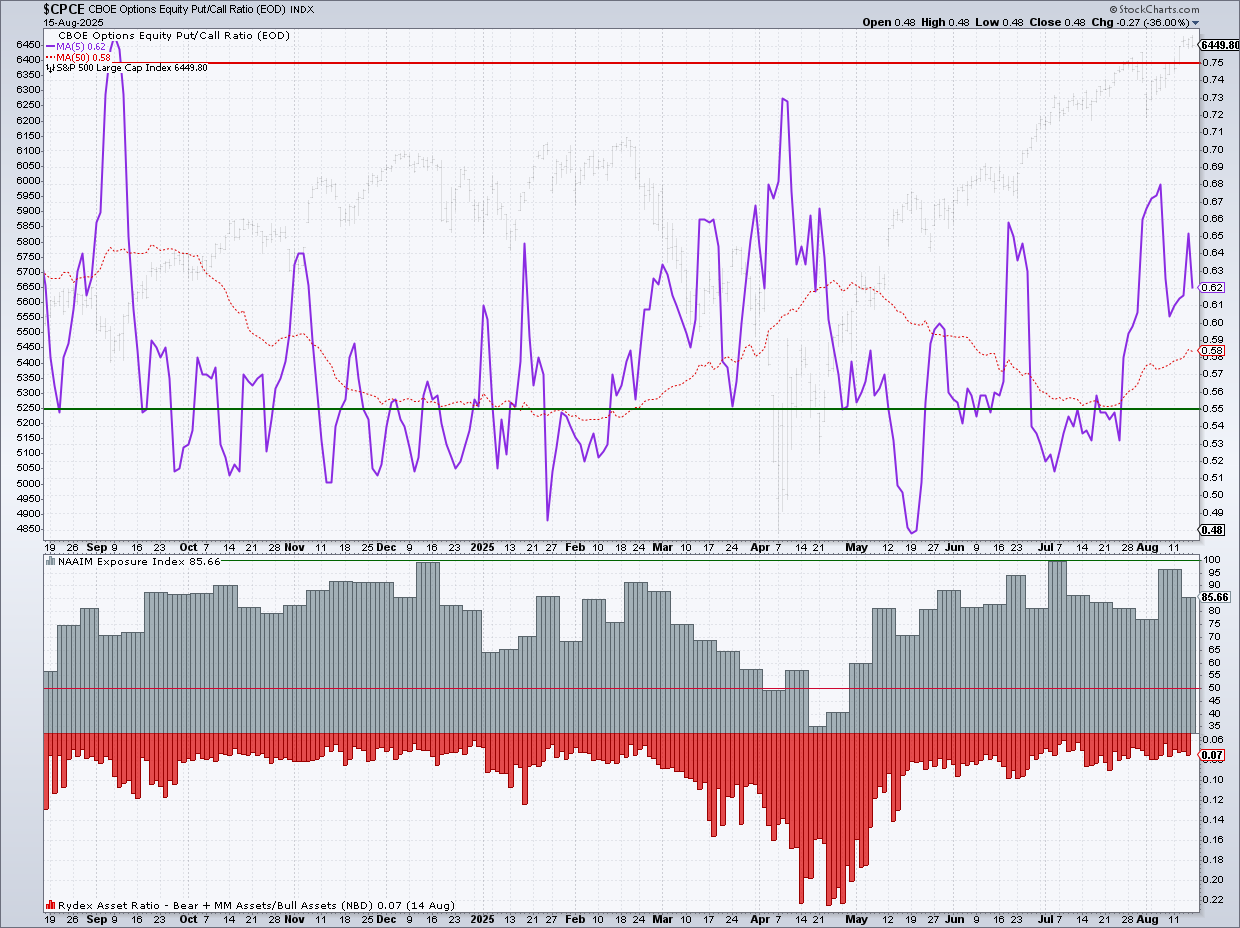
Task: Click the 6450 left-axis price label
Action: (27, 45)
